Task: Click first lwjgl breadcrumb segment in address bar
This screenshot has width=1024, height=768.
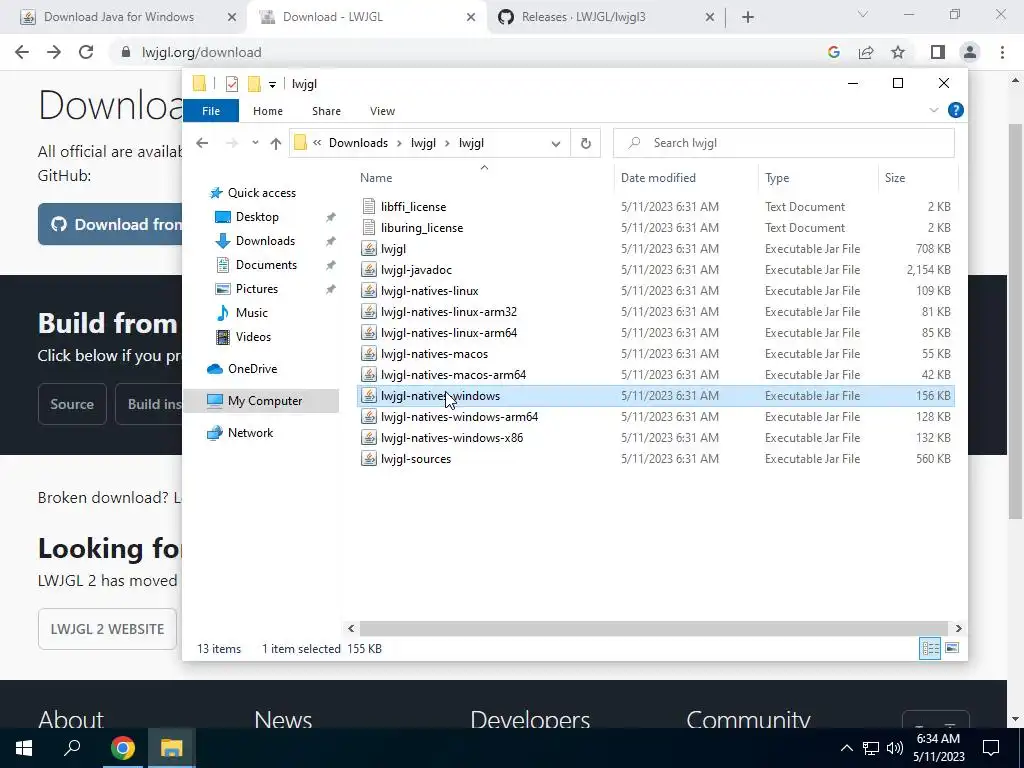Action: pyautogui.click(x=423, y=143)
